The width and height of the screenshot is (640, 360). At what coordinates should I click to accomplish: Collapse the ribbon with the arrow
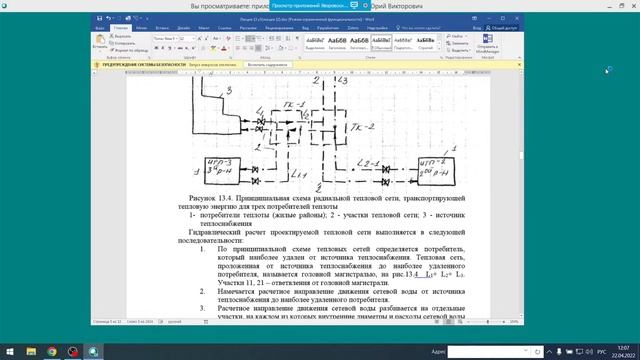coord(520,58)
